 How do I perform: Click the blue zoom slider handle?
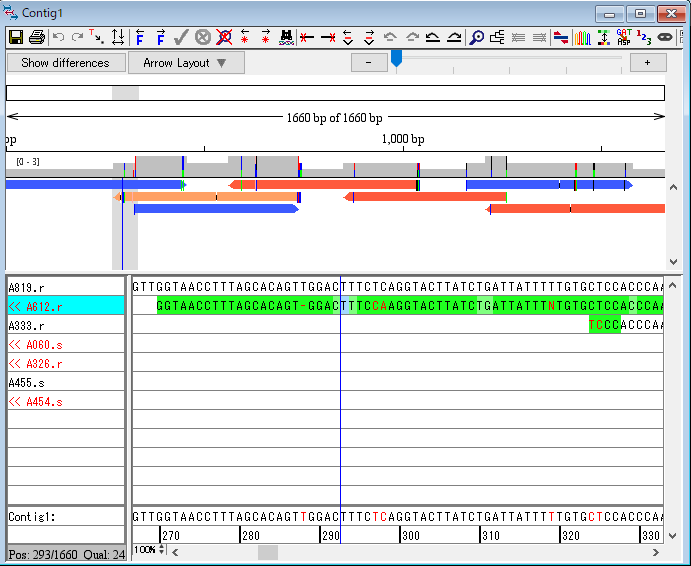(397, 58)
